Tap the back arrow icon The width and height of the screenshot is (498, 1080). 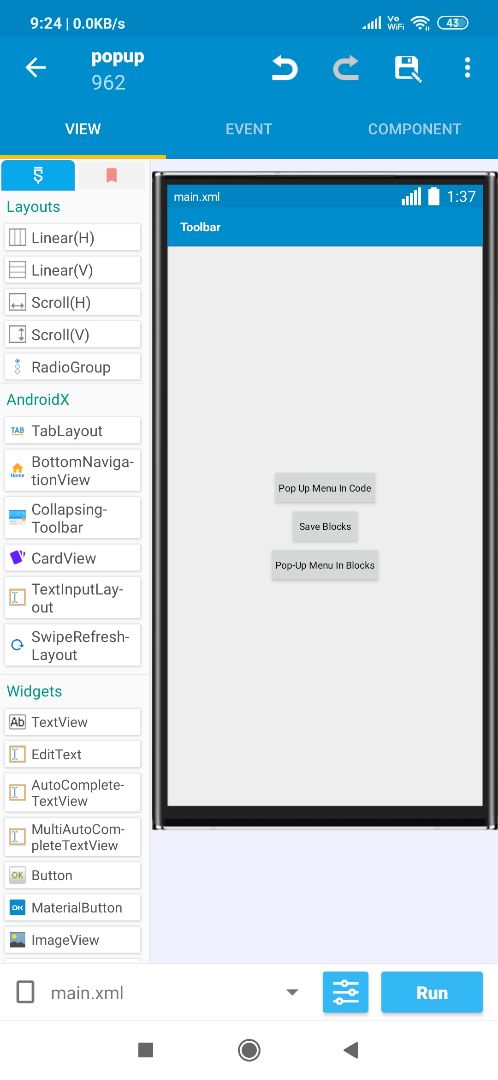(36, 68)
